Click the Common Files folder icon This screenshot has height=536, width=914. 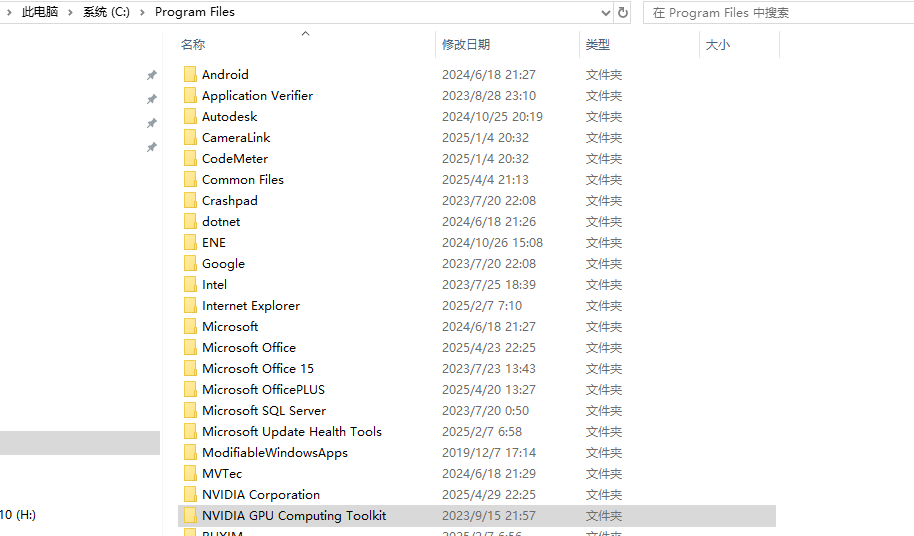190,179
